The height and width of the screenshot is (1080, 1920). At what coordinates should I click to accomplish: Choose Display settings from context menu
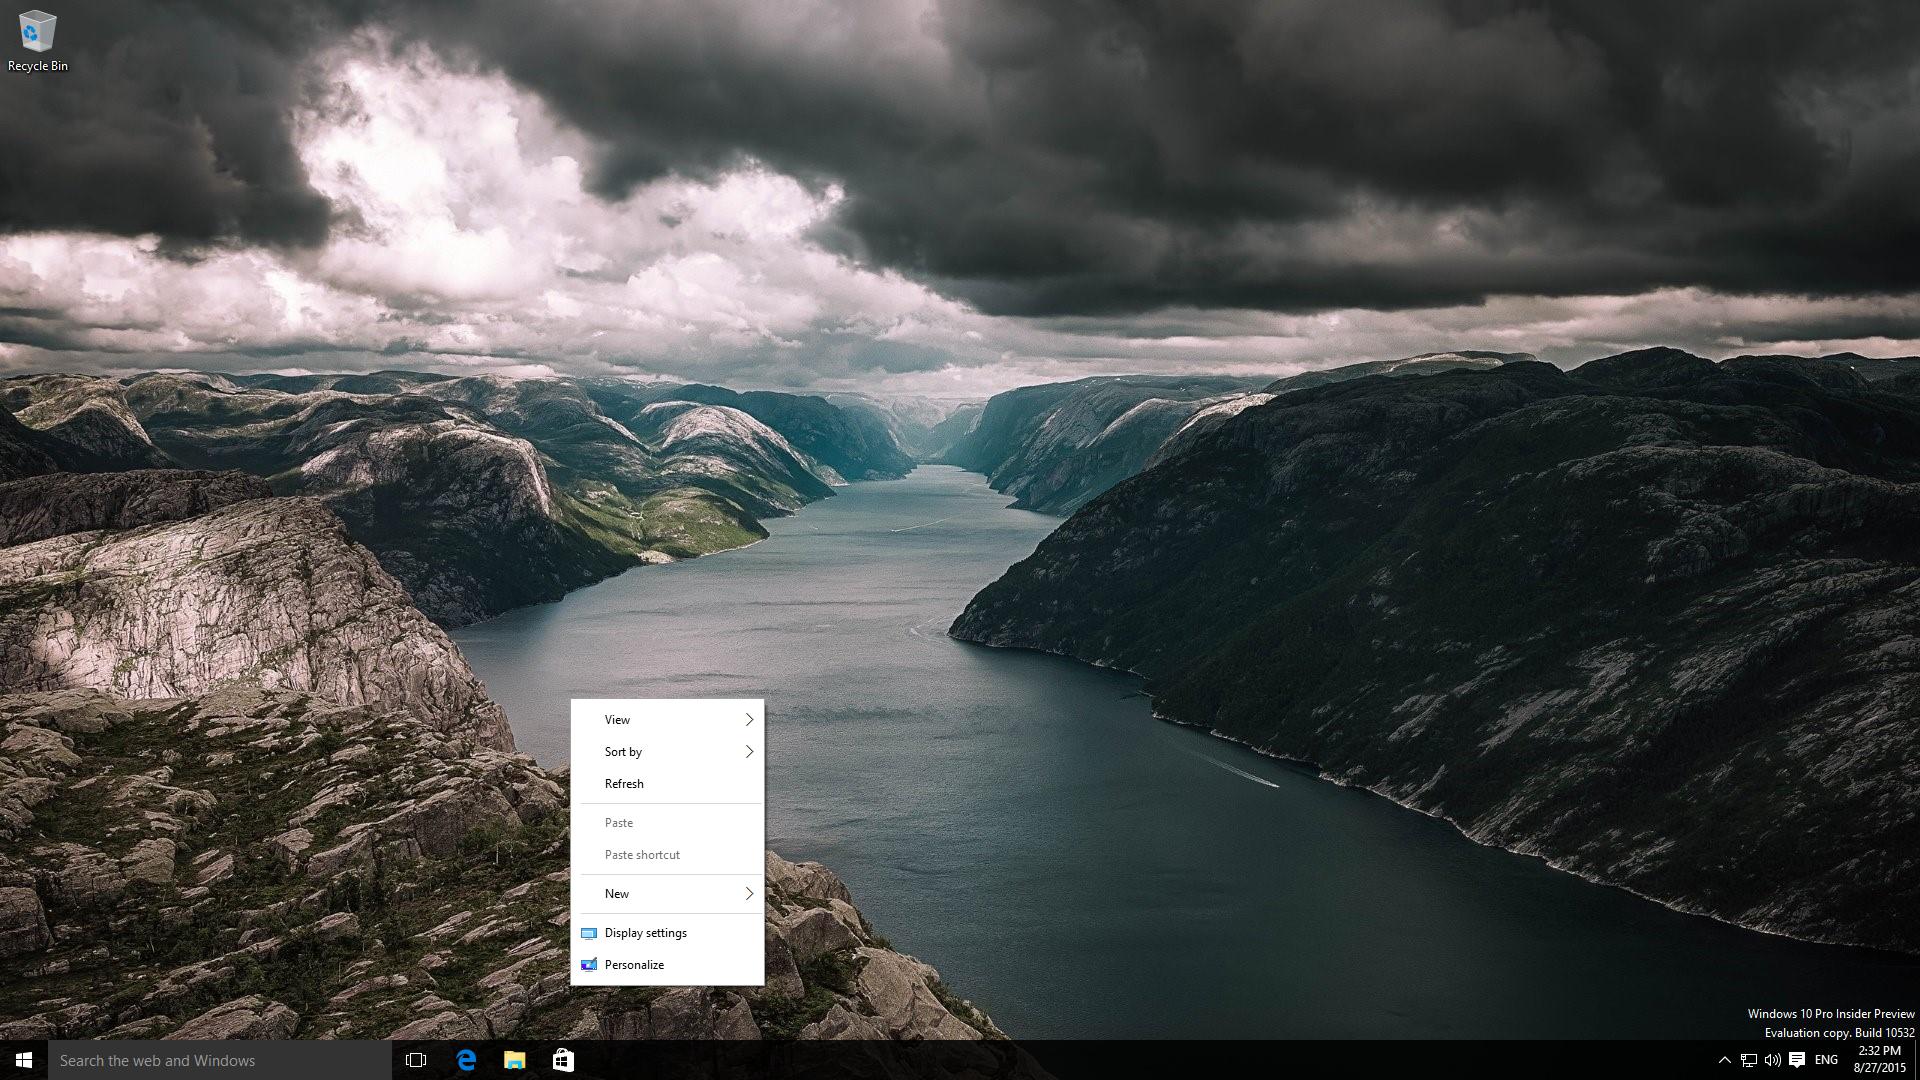[x=667, y=933]
